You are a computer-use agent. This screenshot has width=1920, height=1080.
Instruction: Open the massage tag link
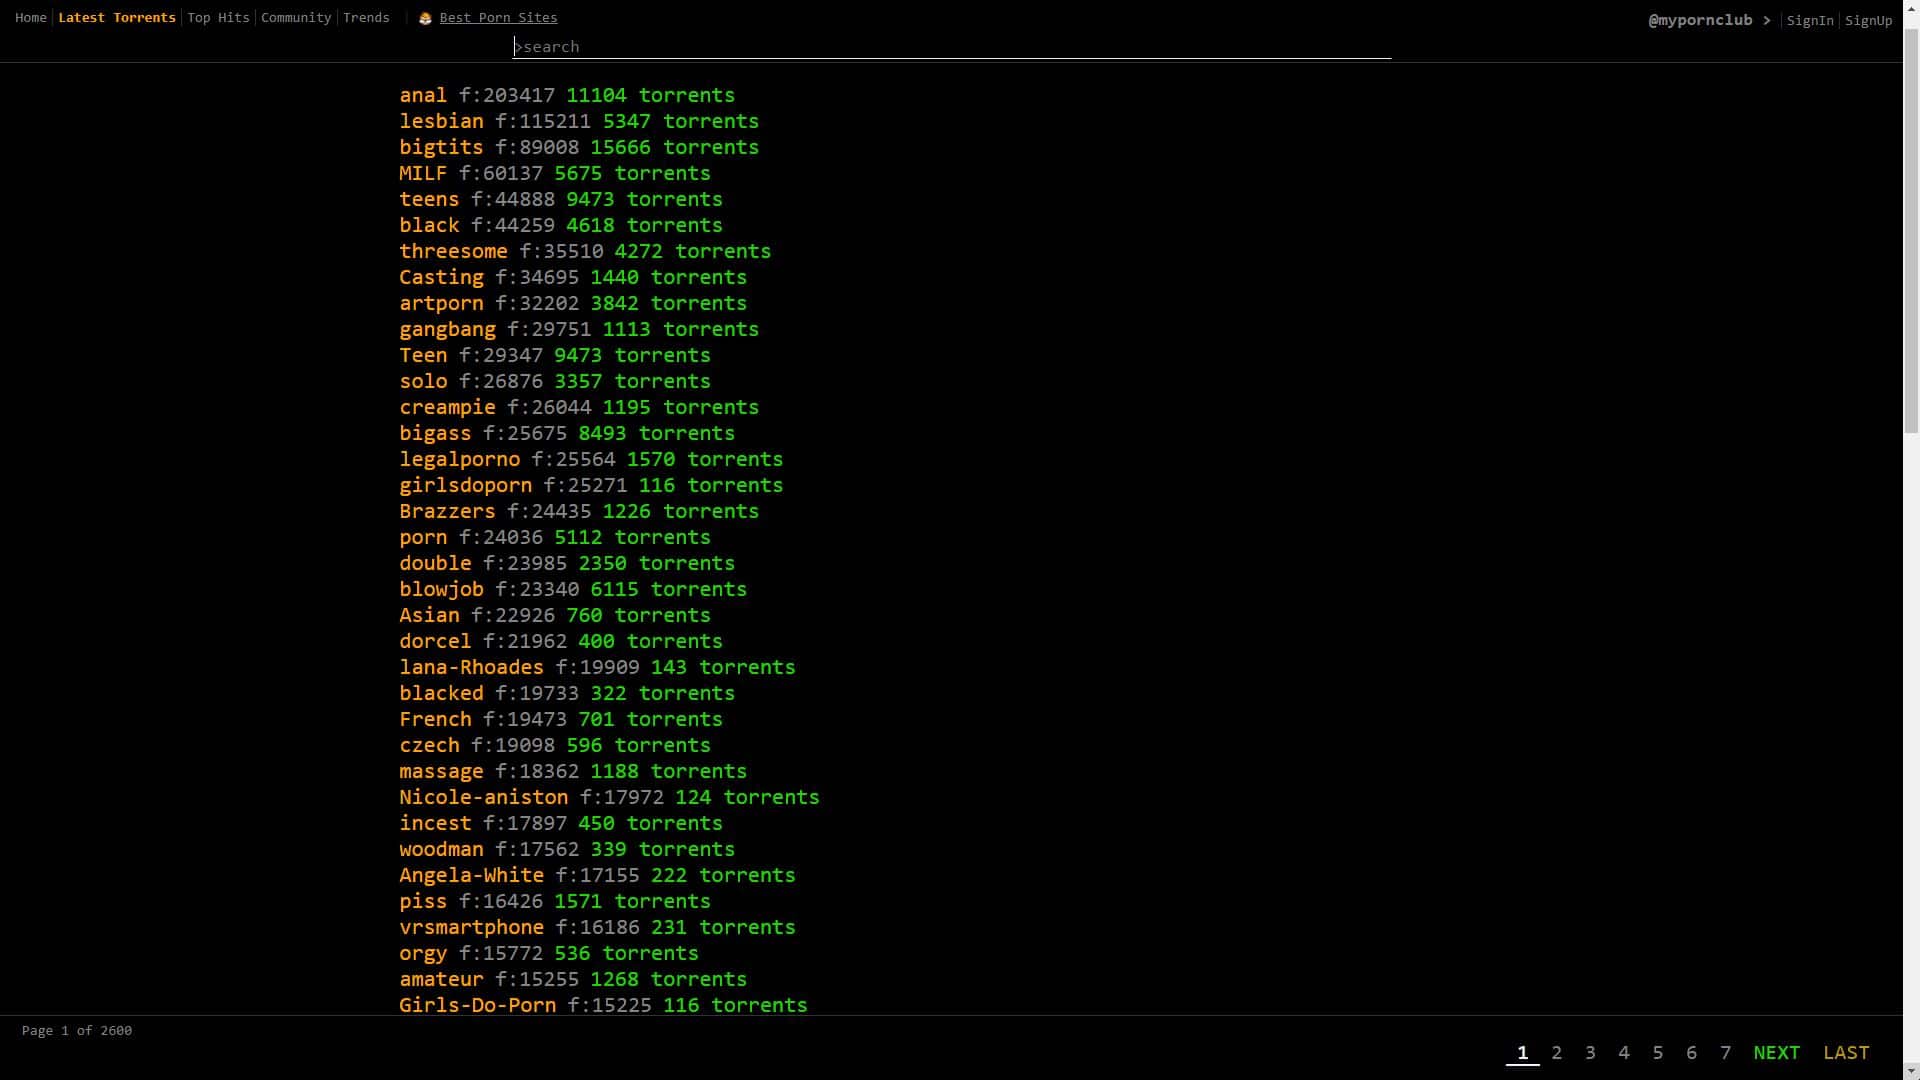pyautogui.click(x=441, y=771)
